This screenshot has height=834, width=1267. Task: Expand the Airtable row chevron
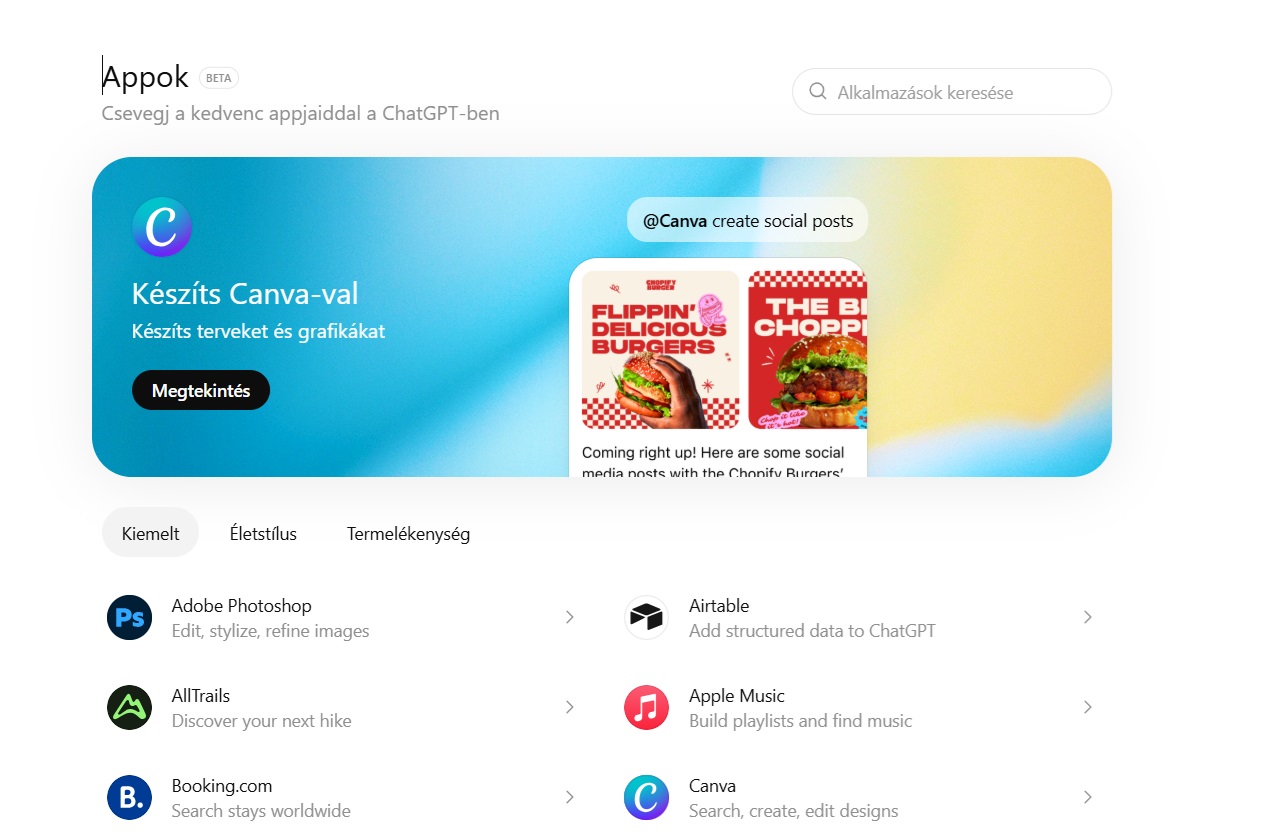tap(1088, 617)
